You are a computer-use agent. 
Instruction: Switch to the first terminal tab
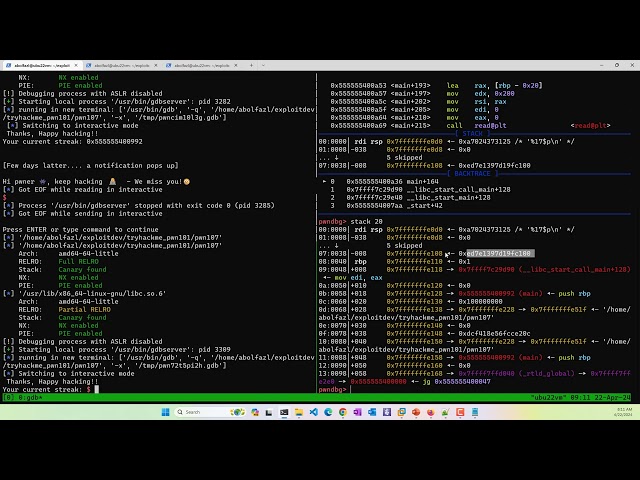[42, 65]
